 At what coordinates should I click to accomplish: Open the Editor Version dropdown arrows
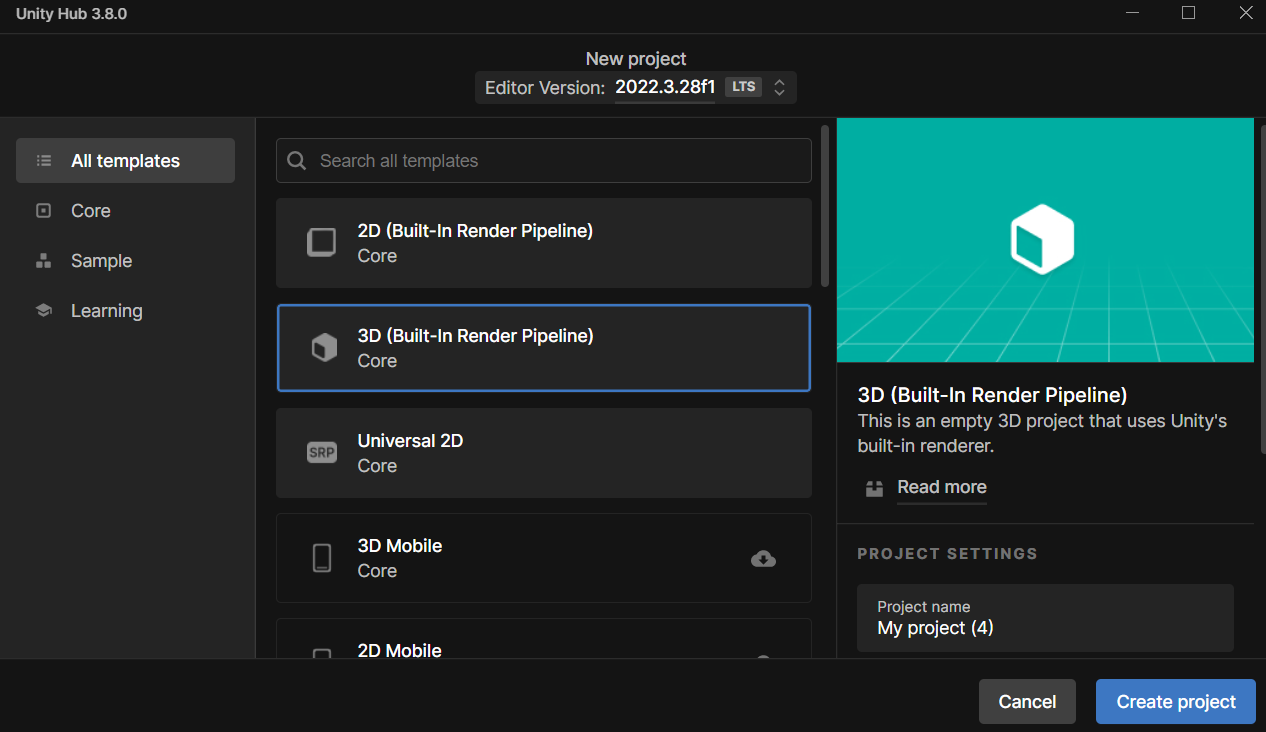pyautogui.click(x=780, y=87)
